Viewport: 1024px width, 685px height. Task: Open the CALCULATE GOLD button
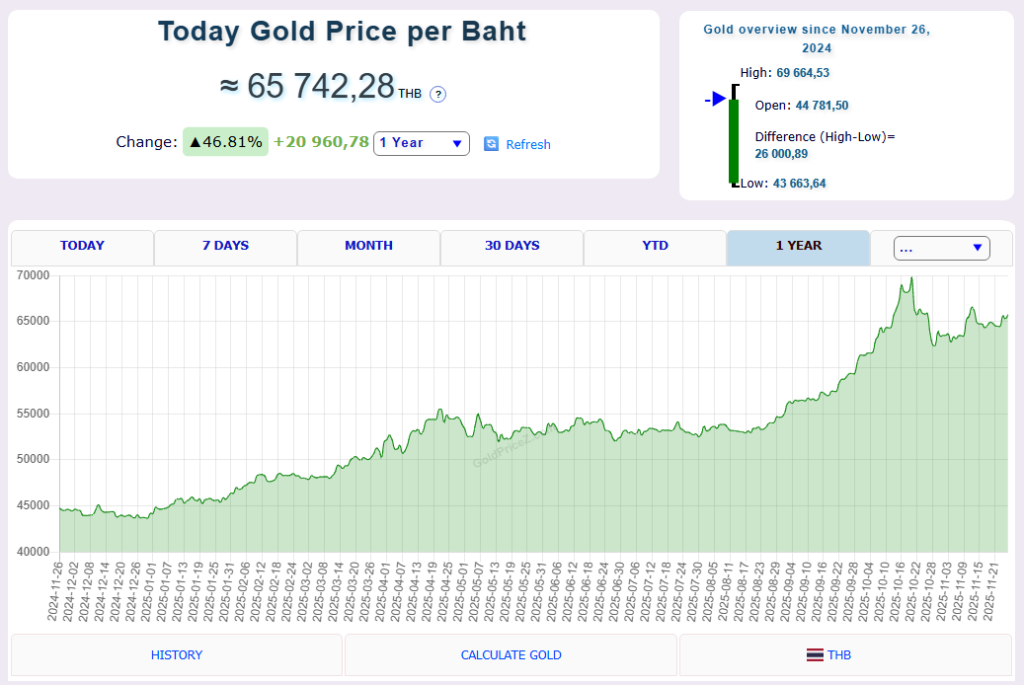(511, 655)
